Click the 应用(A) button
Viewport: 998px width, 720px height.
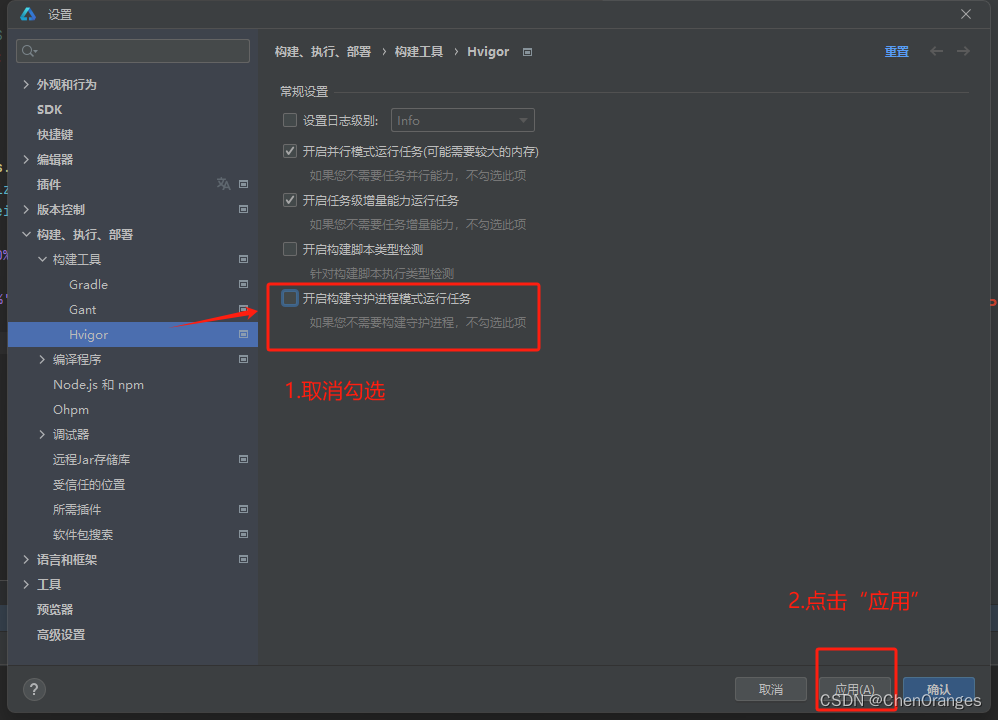[x=856, y=689]
